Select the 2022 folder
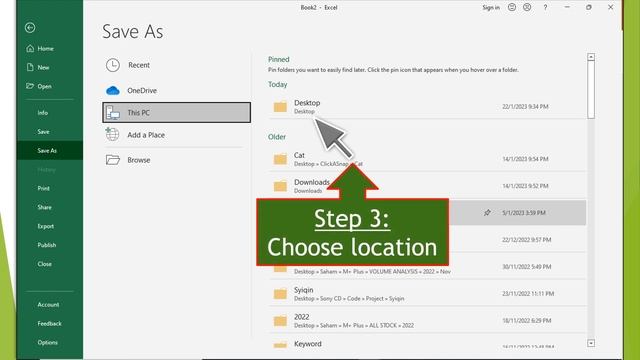 tap(427, 320)
